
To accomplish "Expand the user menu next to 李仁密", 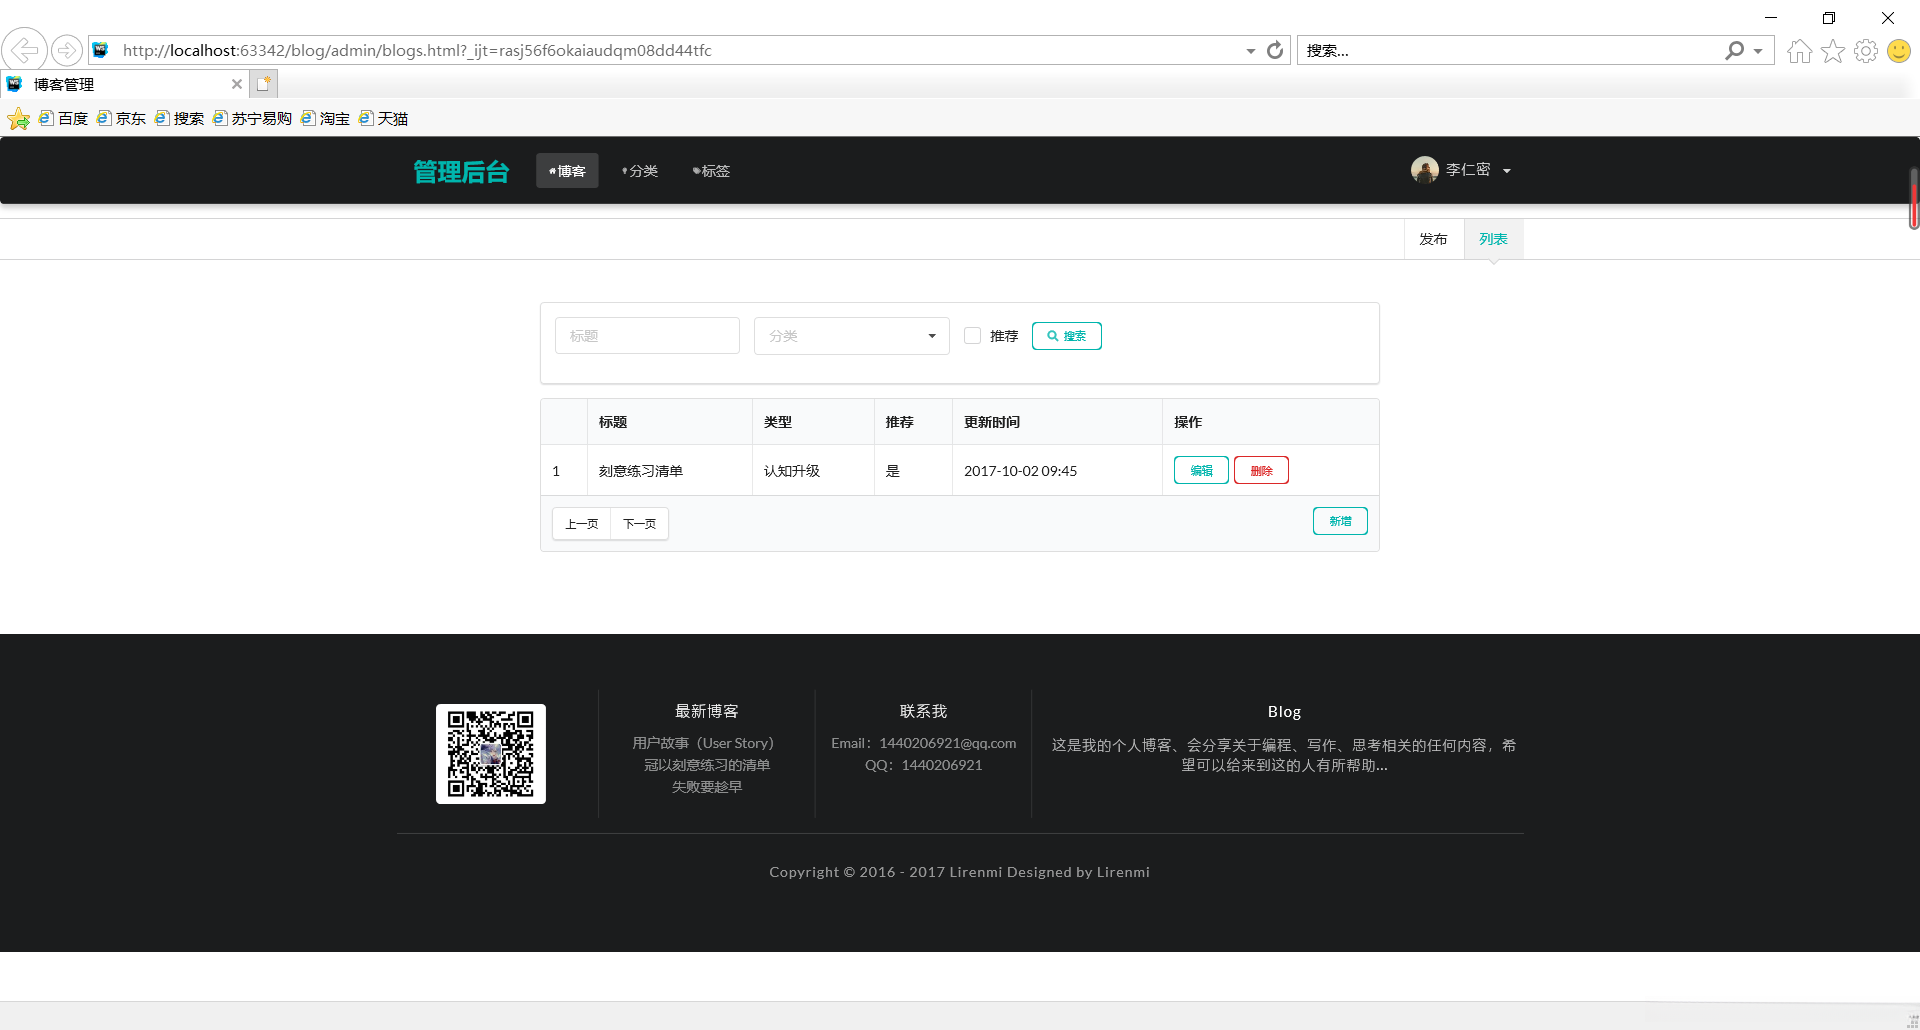I will click(1508, 171).
